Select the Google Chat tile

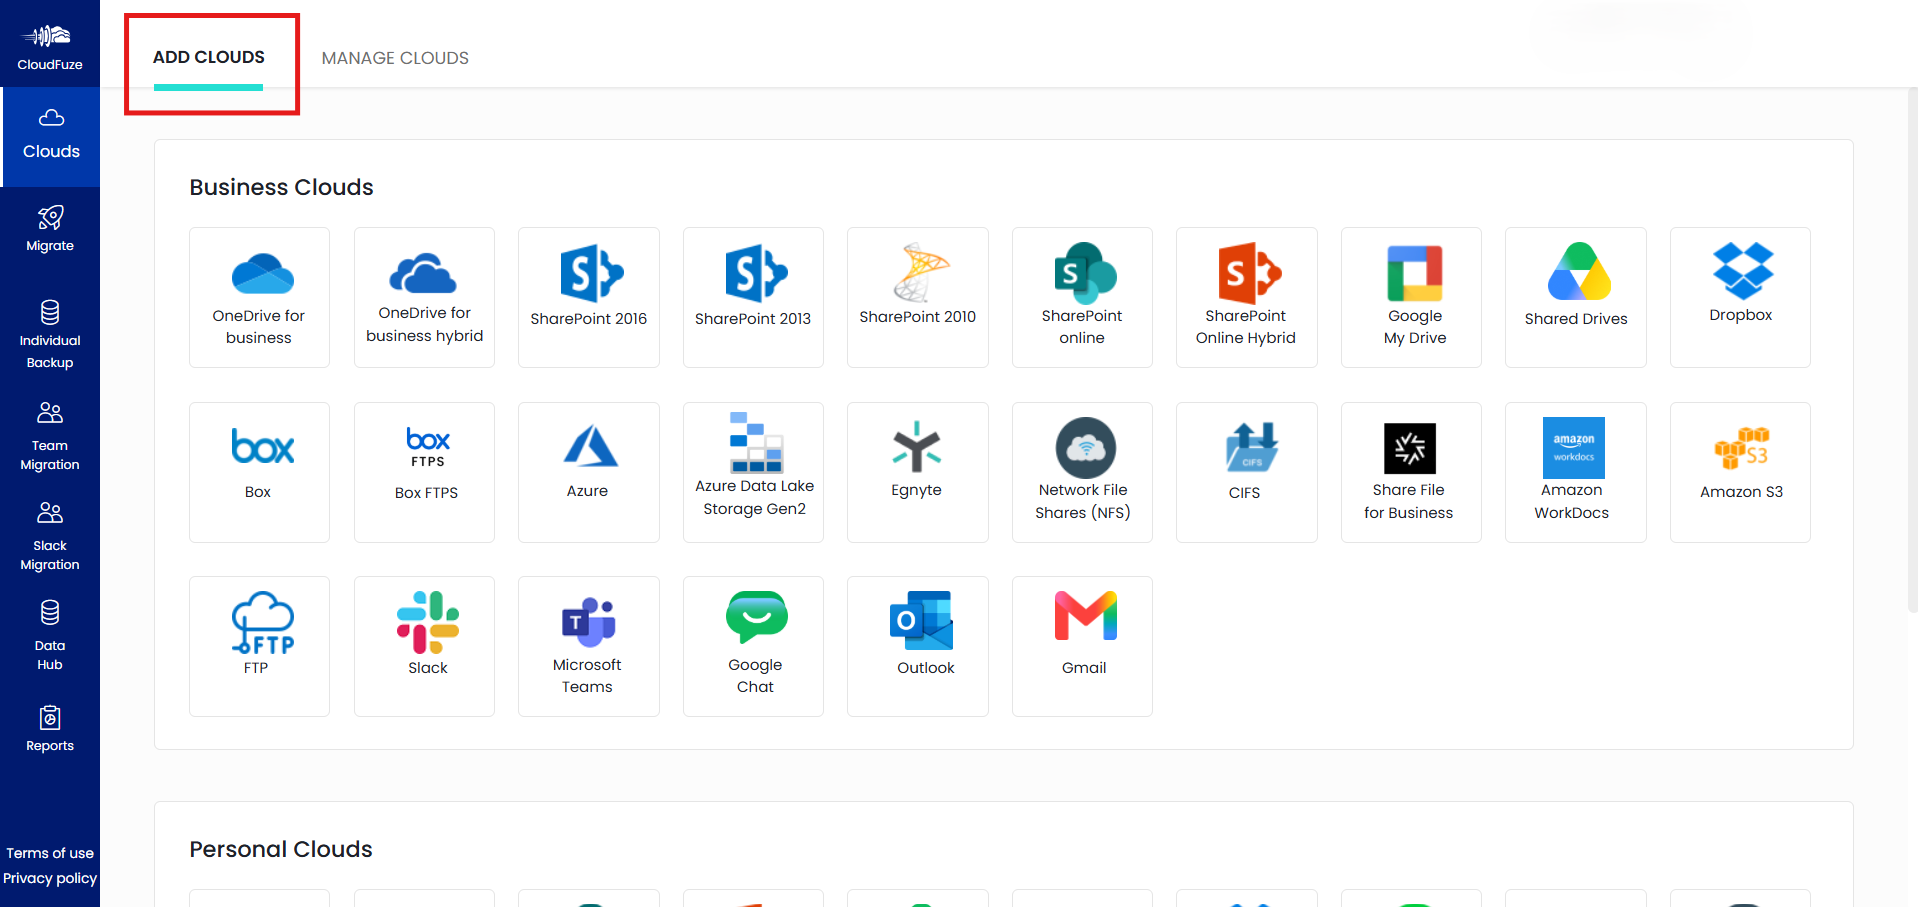pyautogui.click(x=753, y=646)
